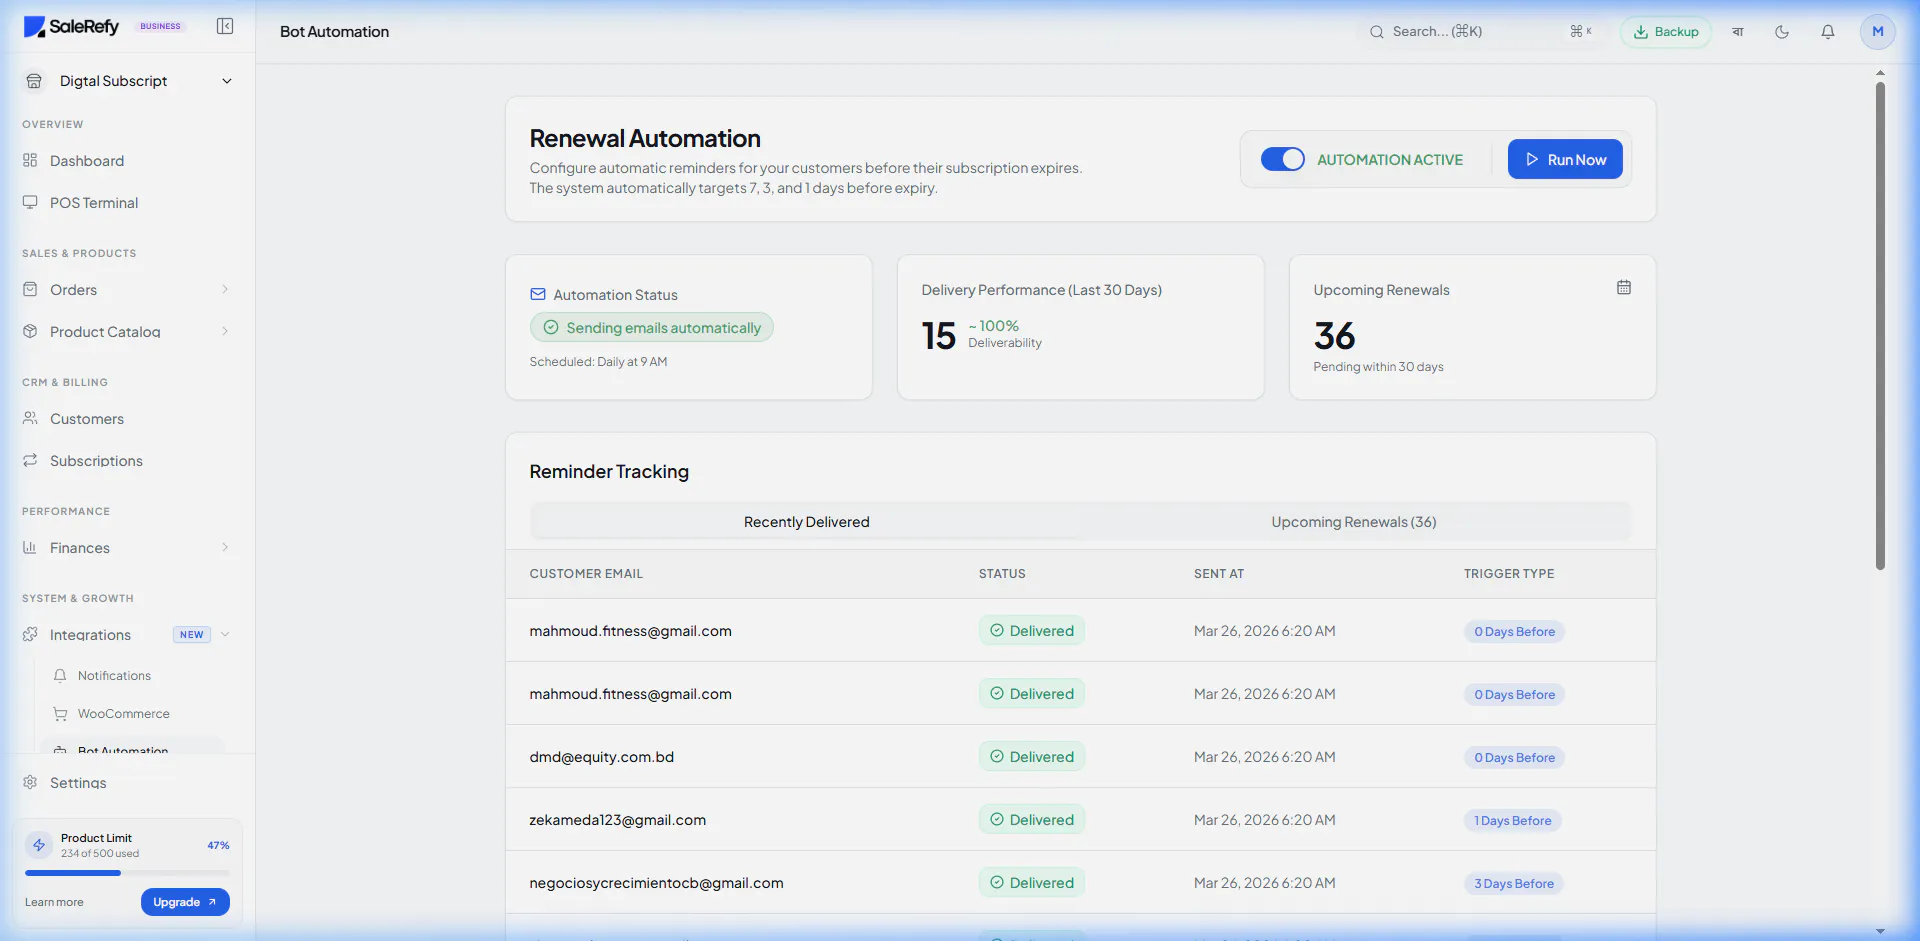1920x941 pixels.
Task: Click the Settings gear icon
Action: coord(30,782)
